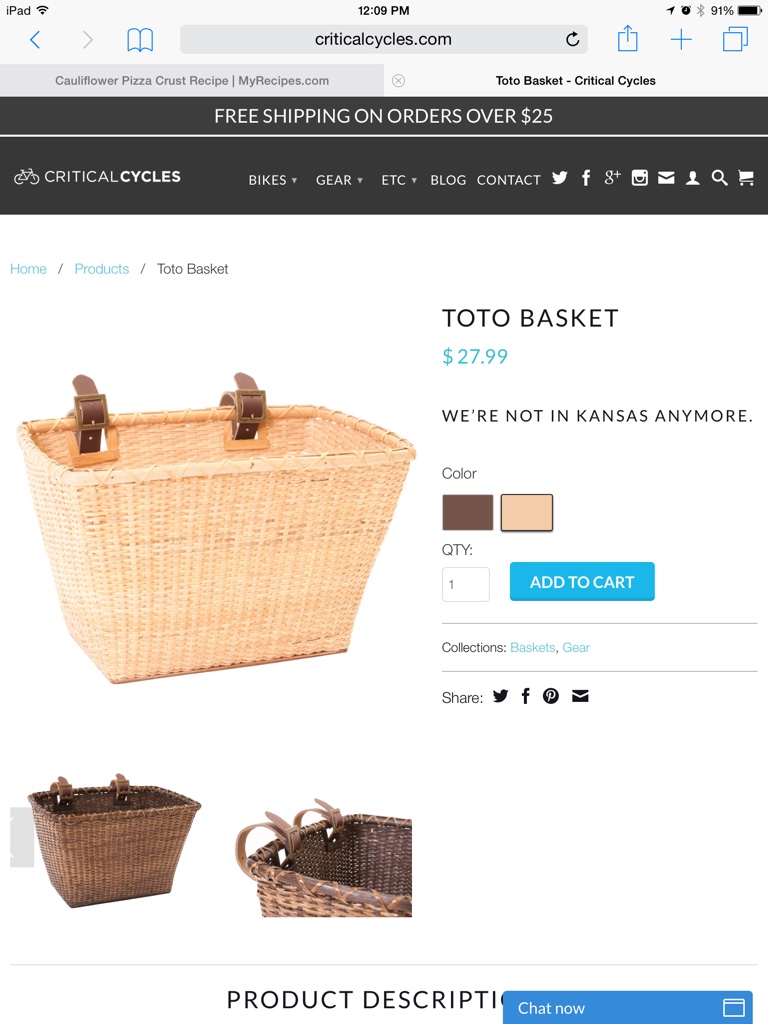Open the account user icon
Viewport: 768px width, 1024px height.
coord(692,178)
